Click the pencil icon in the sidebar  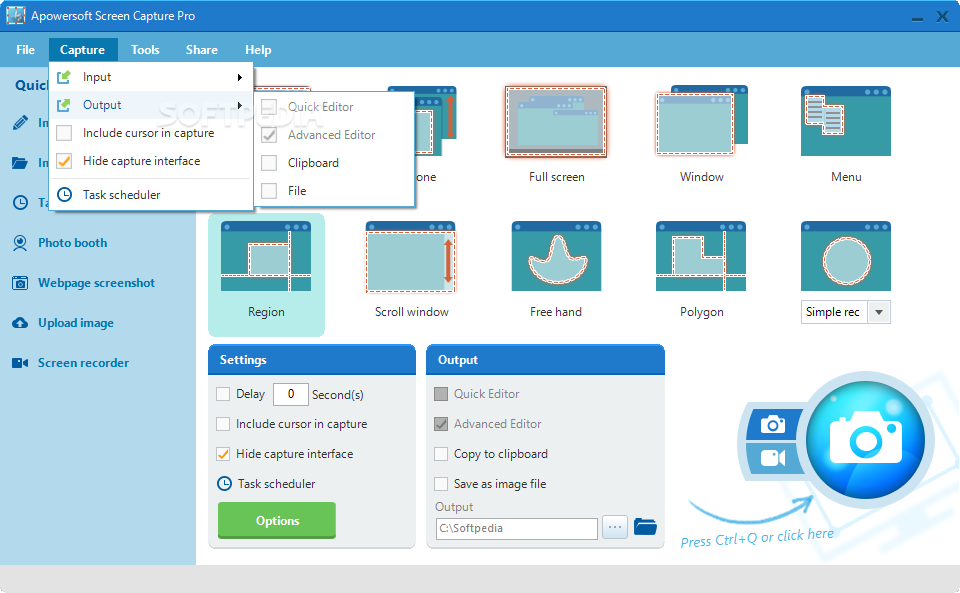tap(20, 122)
